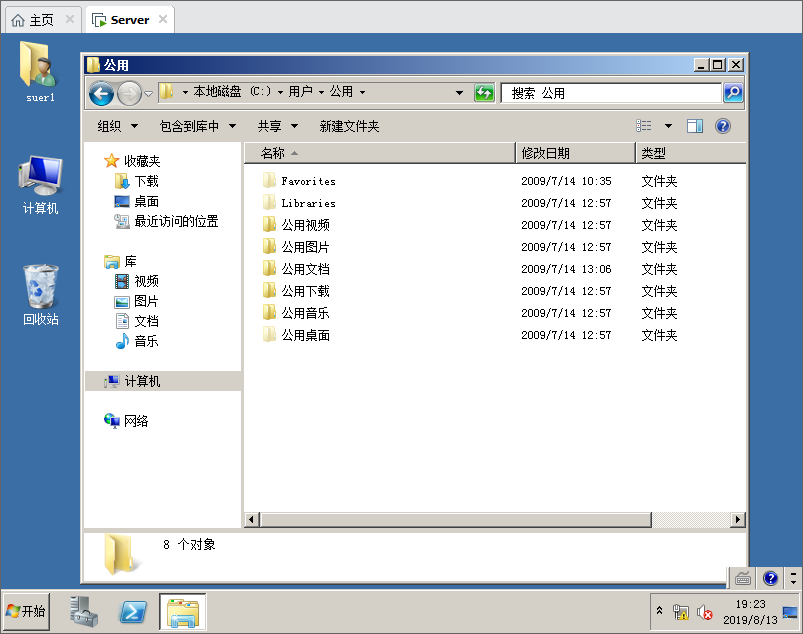Launch PowerShell from the taskbar
Viewport: 803px width, 634px height.
[x=134, y=611]
